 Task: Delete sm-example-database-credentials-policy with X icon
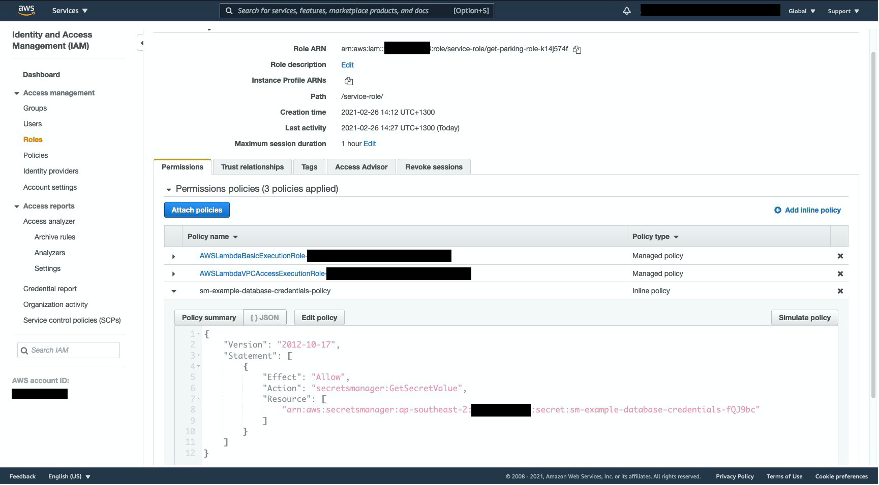(840, 291)
